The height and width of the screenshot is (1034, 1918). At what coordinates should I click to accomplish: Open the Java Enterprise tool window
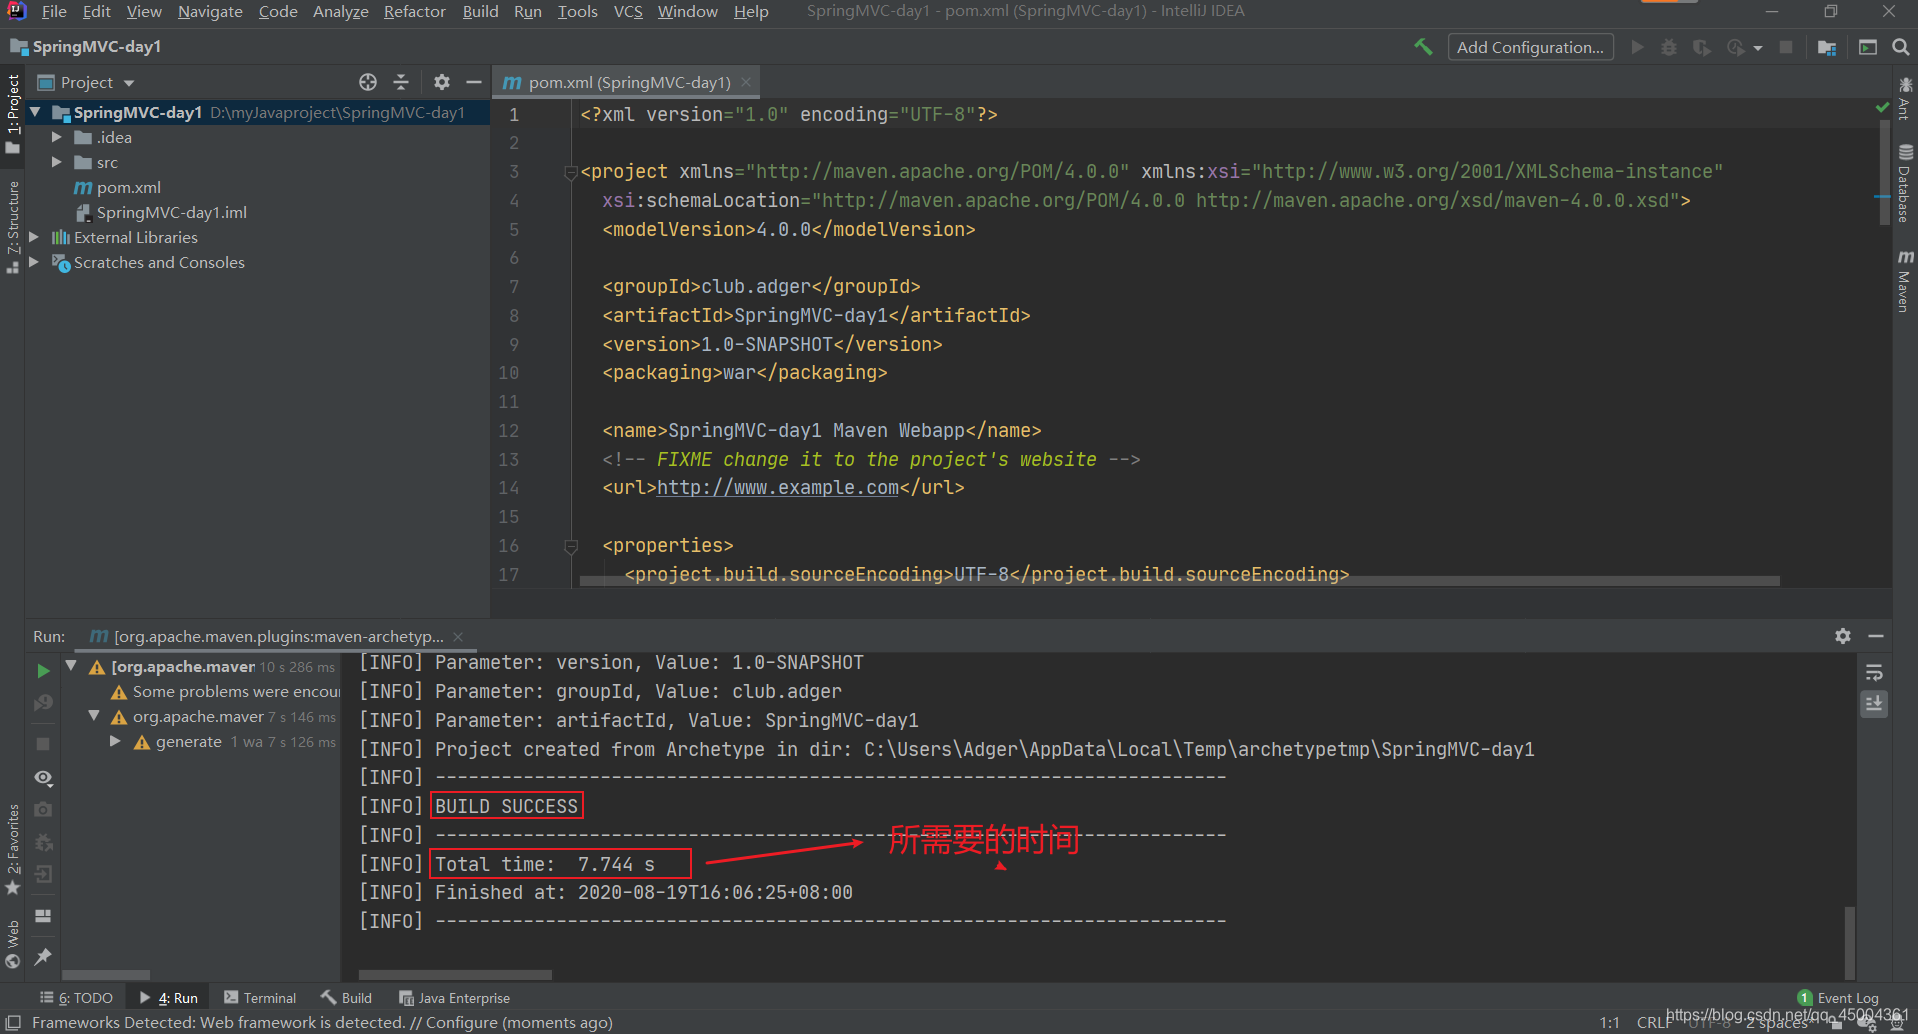(454, 998)
